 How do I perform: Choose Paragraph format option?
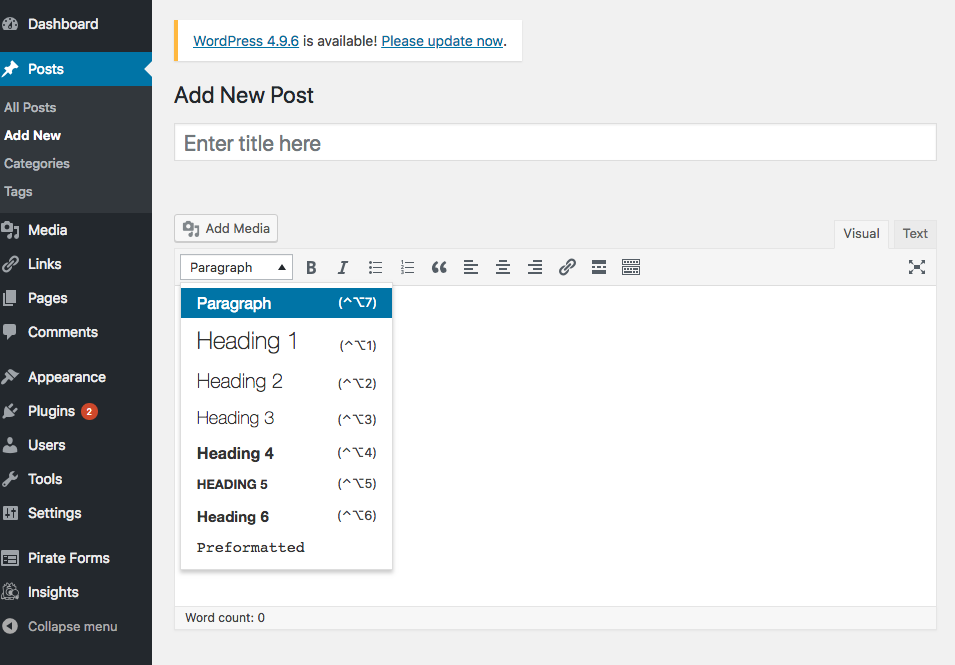coord(286,303)
